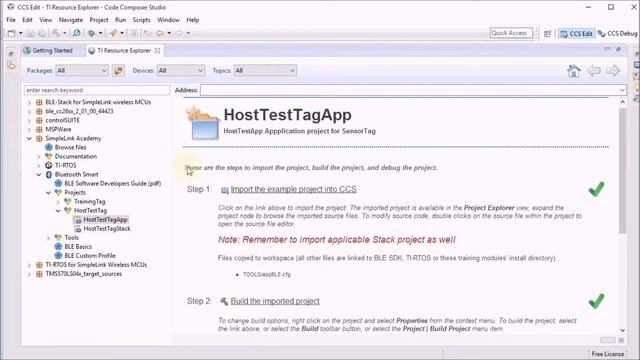Click the large HostTestTagApp folder icon
Screen dimensions: 640x360
coord(202,123)
